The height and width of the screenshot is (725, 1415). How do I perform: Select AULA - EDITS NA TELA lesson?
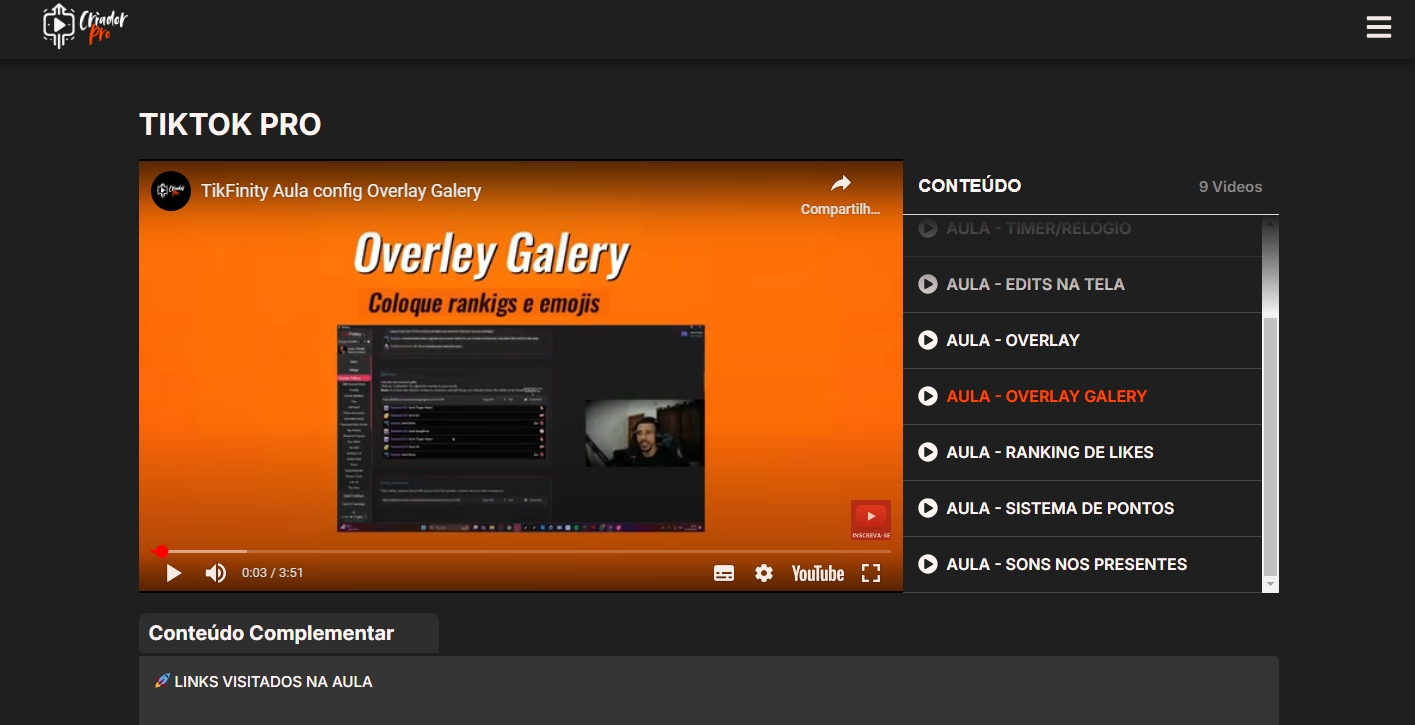1035,284
